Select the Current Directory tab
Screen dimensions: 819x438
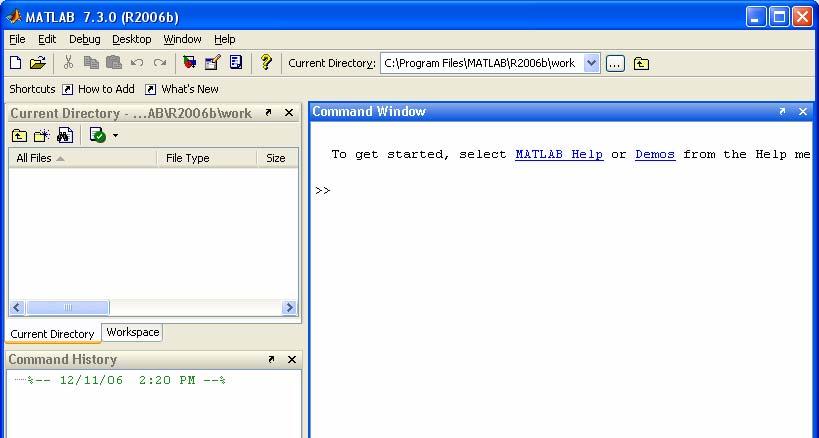(x=52, y=334)
